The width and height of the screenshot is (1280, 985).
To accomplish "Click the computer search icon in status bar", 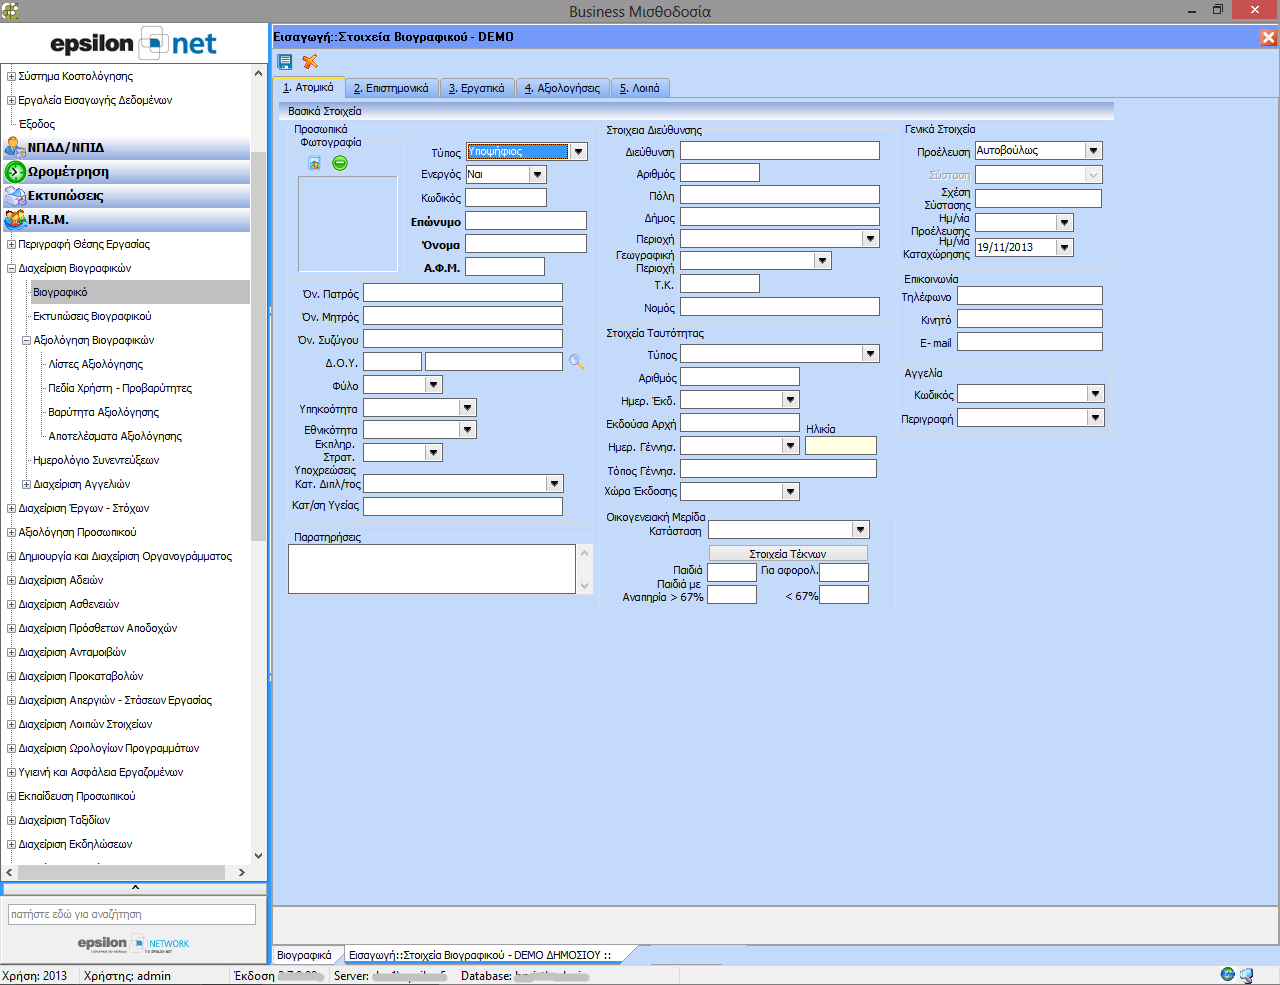I will click(1246, 974).
